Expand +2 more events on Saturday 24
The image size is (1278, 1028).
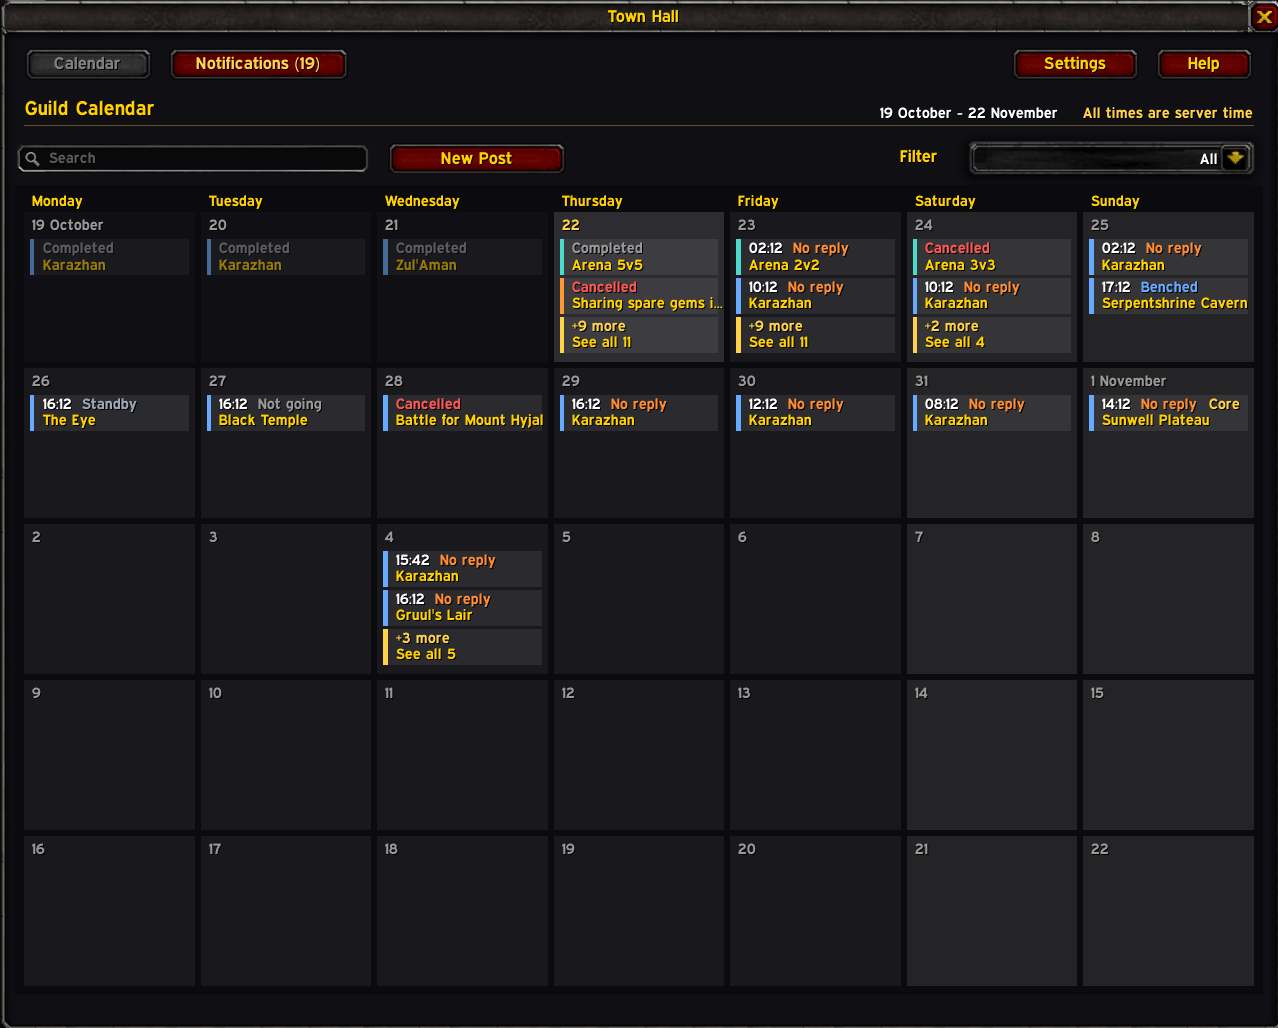991,334
